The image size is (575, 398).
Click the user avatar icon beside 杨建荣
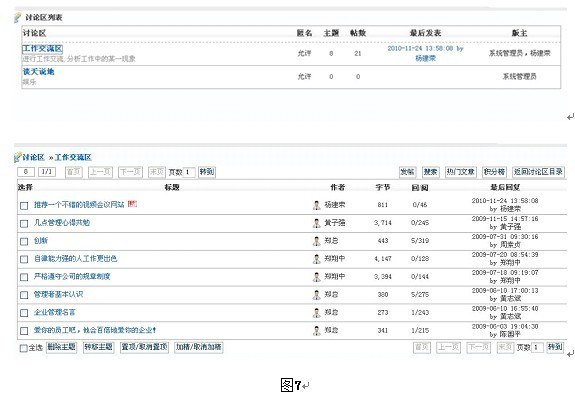(x=316, y=205)
